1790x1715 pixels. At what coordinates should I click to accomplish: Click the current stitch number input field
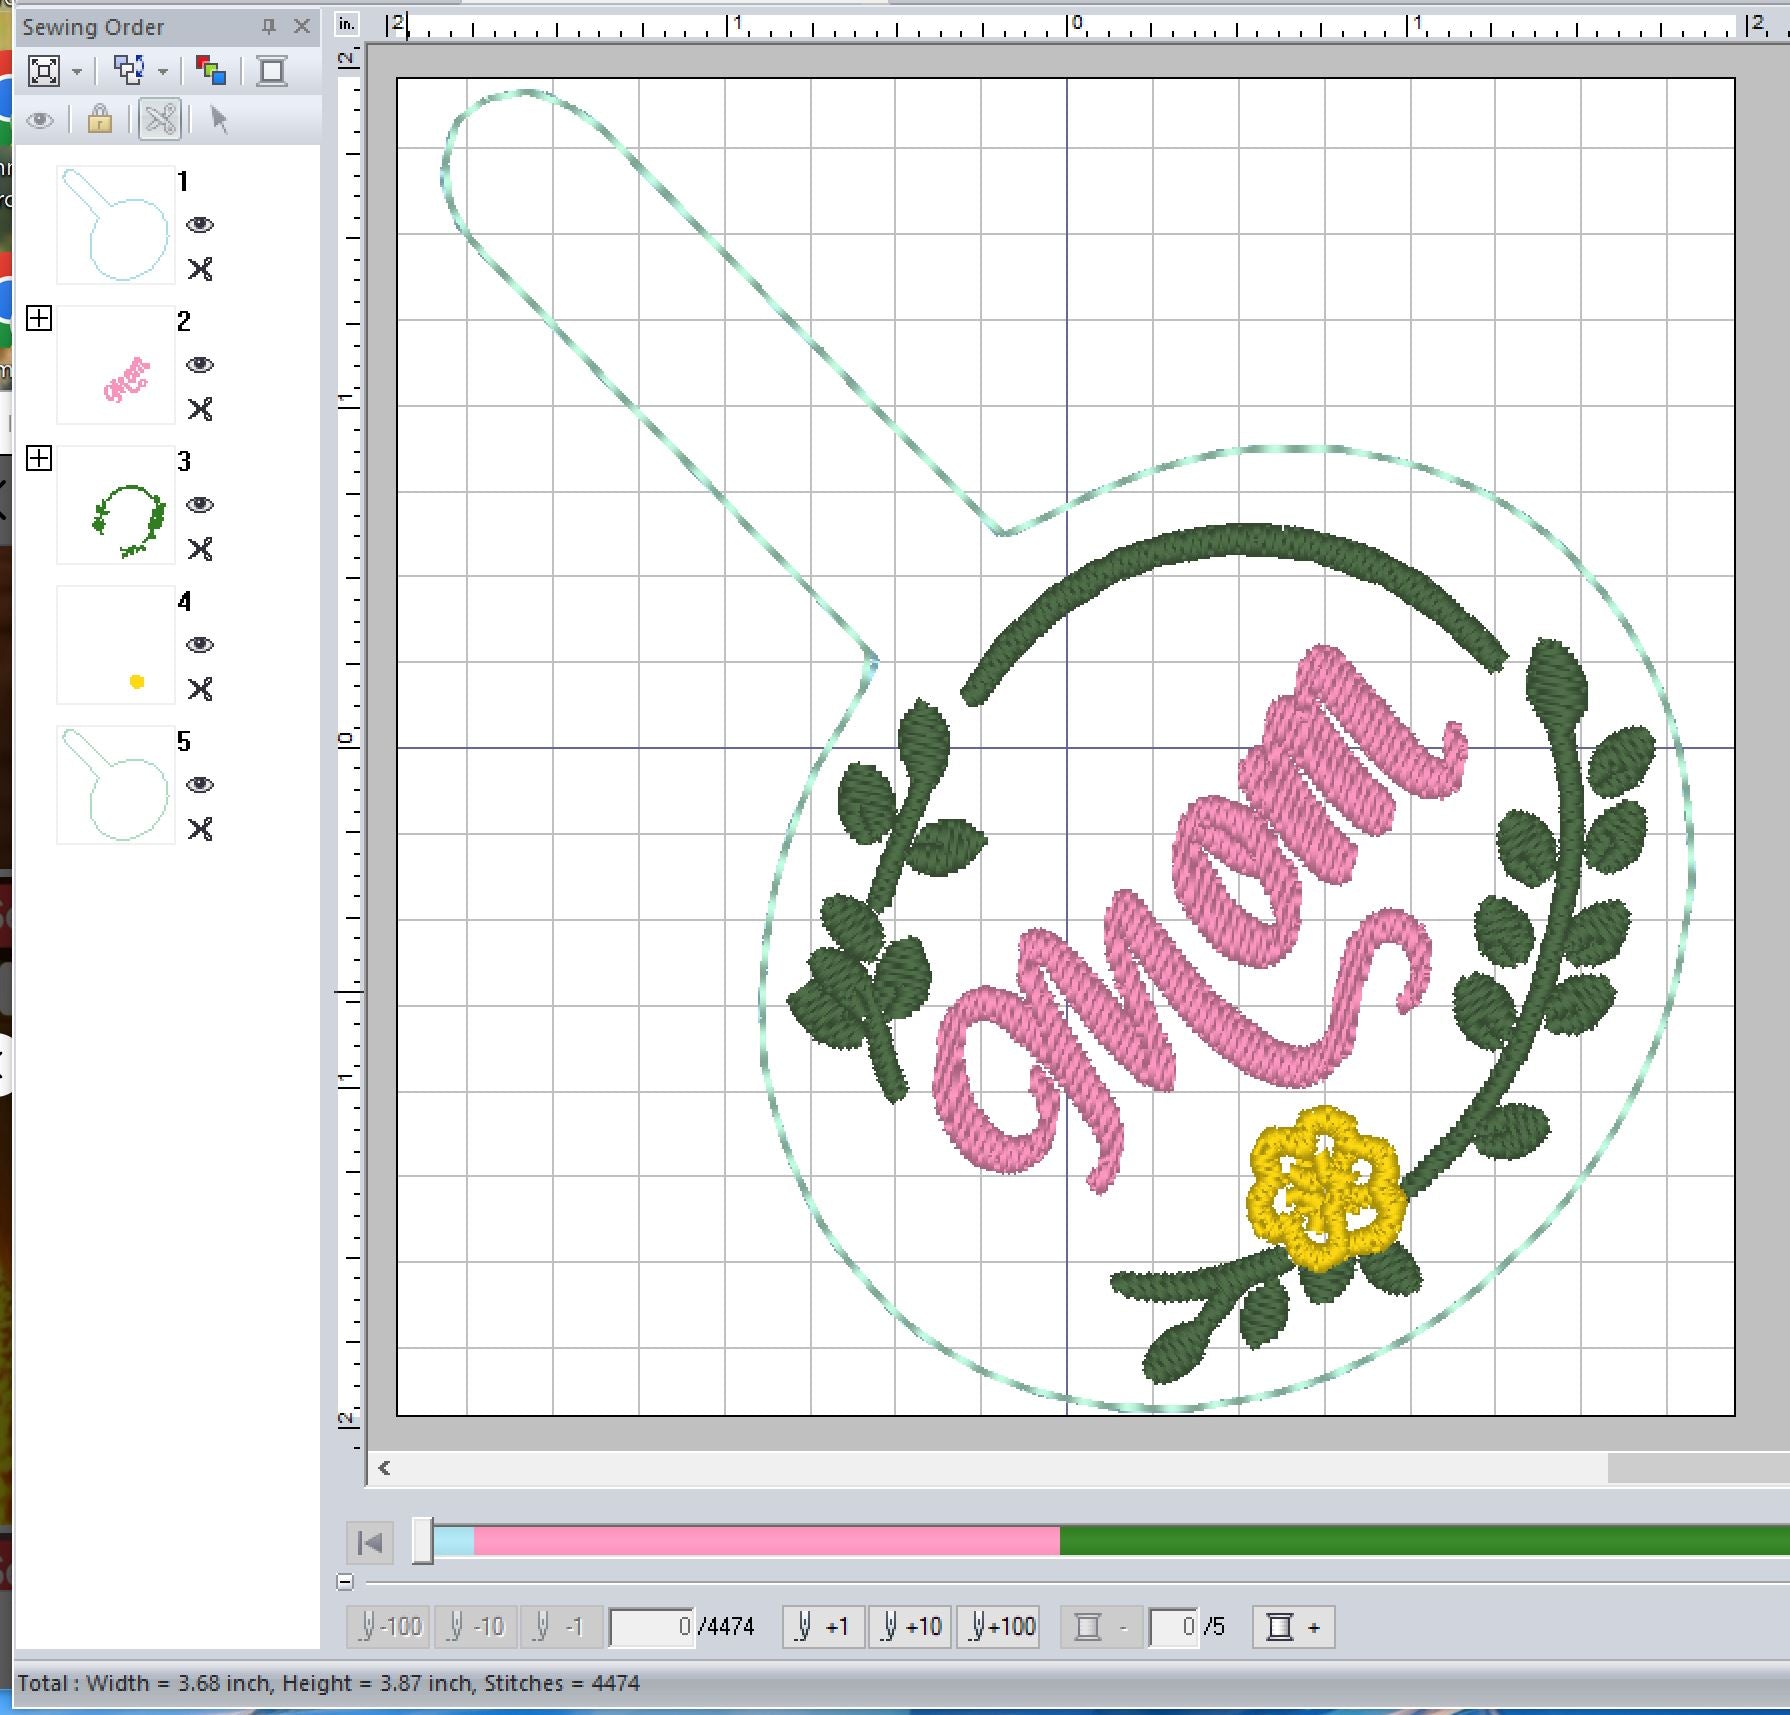click(x=652, y=1627)
